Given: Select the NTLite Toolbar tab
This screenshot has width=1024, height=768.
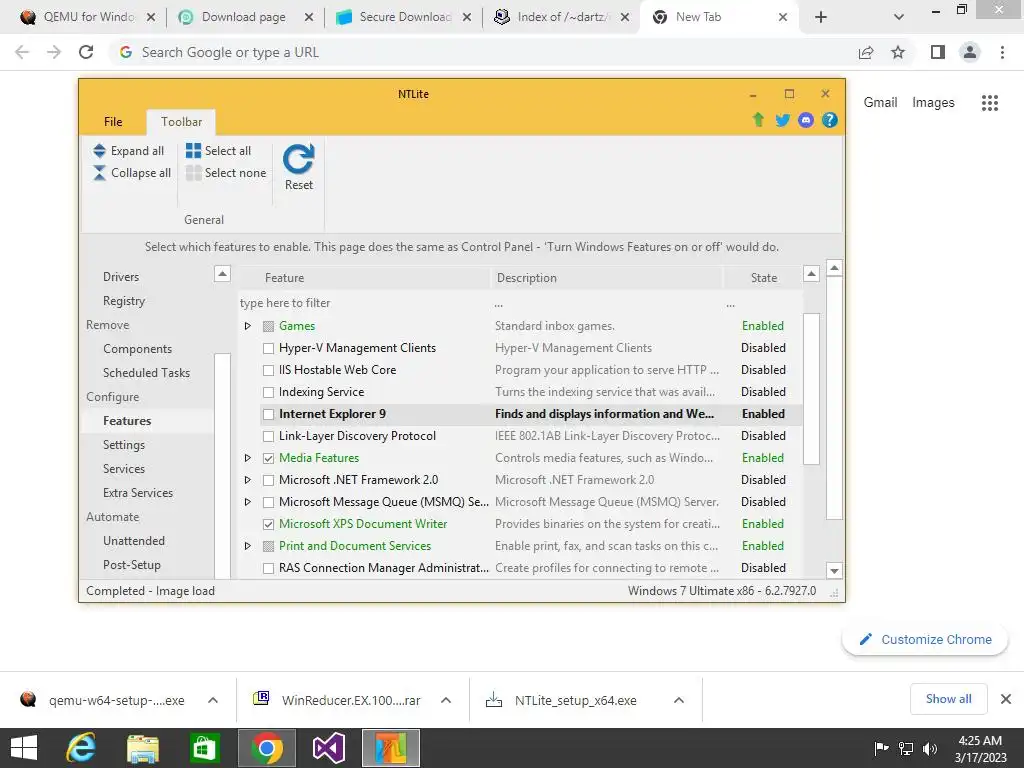Looking at the screenshot, I should 181,121.
